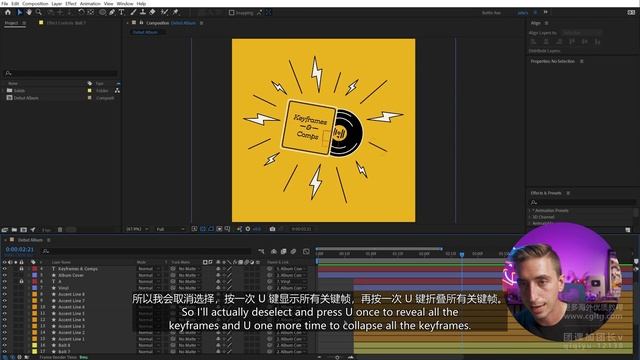The width and height of the screenshot is (640, 360).
Task: Click the Shy layers icon in timeline header
Action: tap(274, 251)
